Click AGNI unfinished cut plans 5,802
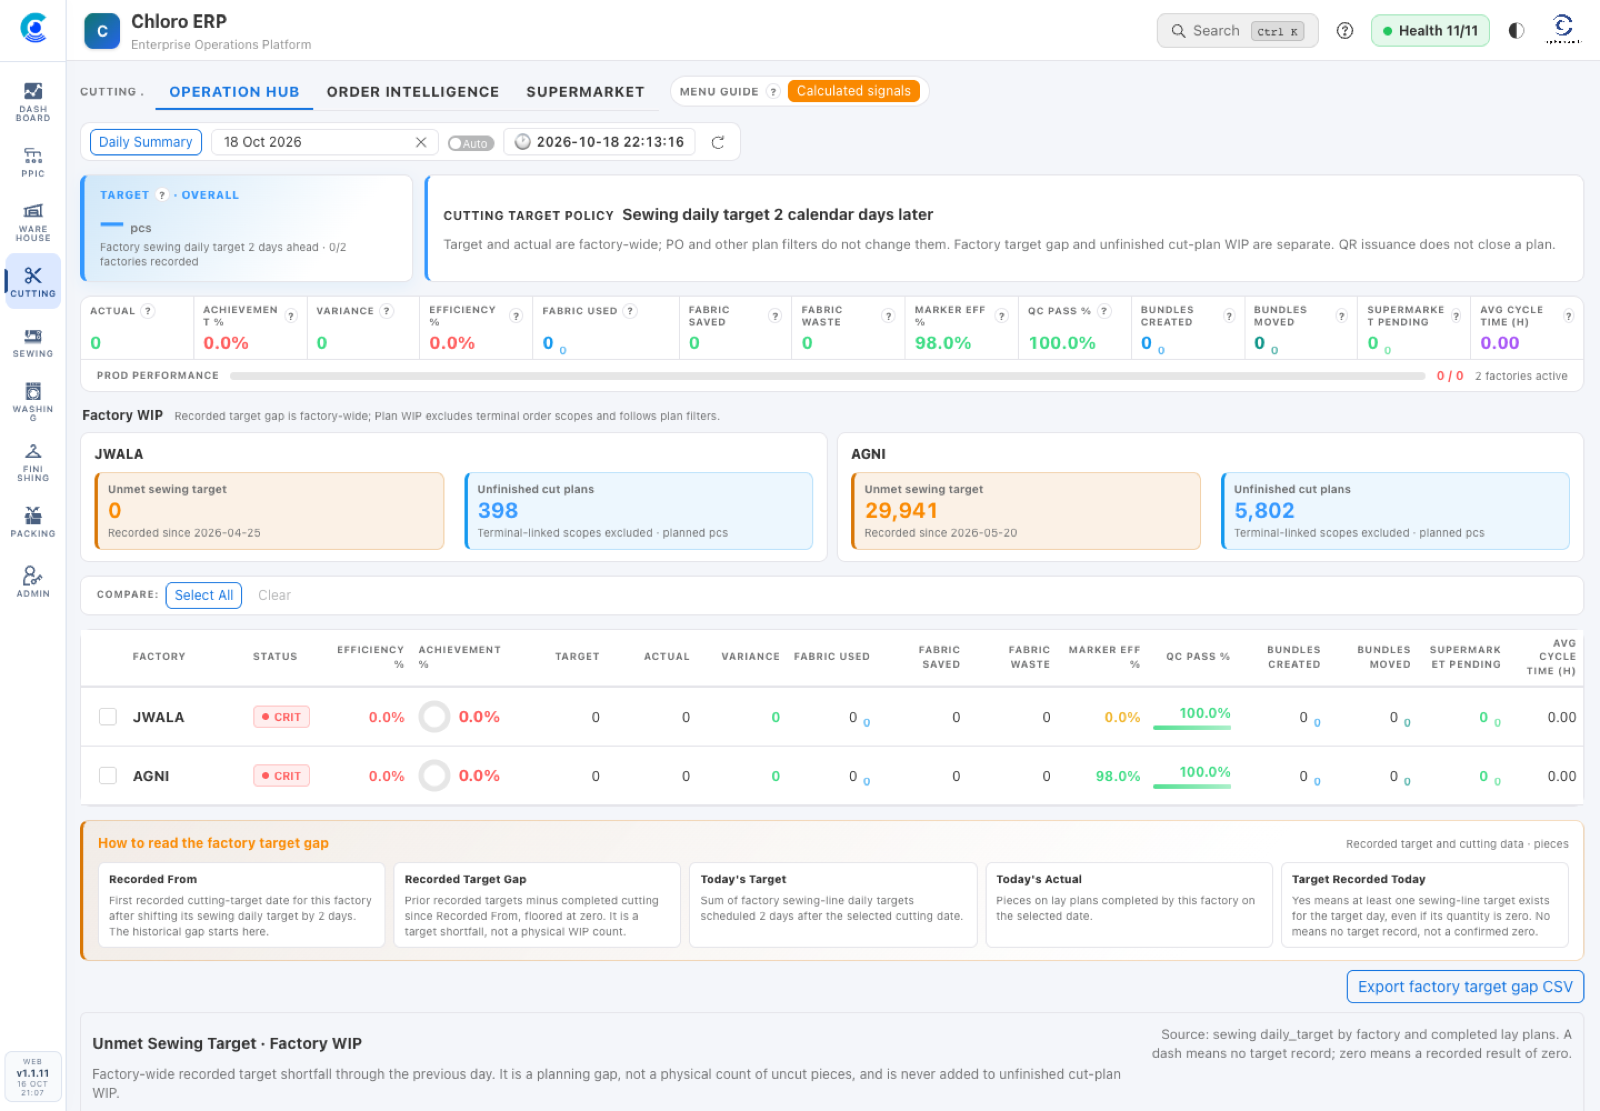This screenshot has height=1111, width=1600. point(1264,511)
